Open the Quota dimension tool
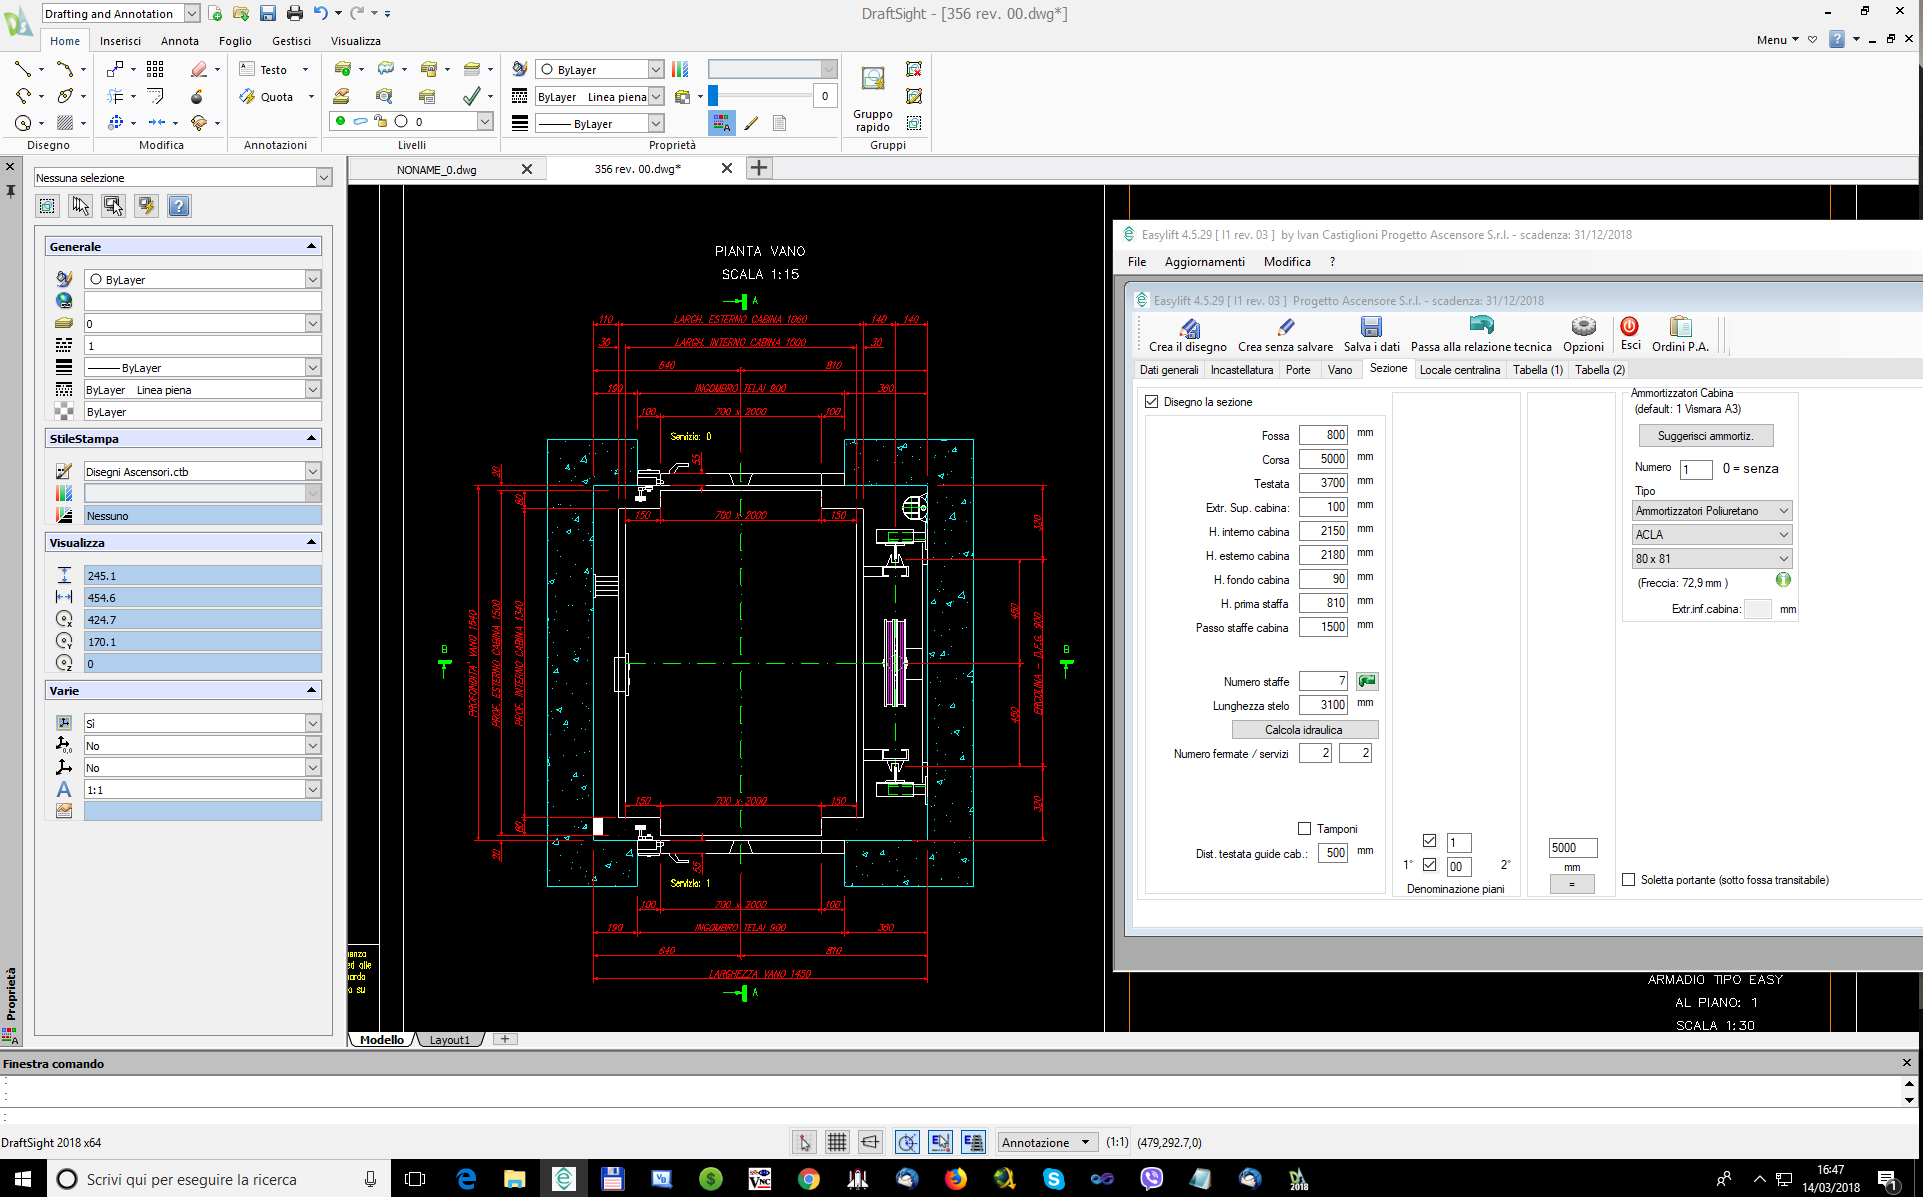Screen dimensions: 1923x1197 pos(266,96)
